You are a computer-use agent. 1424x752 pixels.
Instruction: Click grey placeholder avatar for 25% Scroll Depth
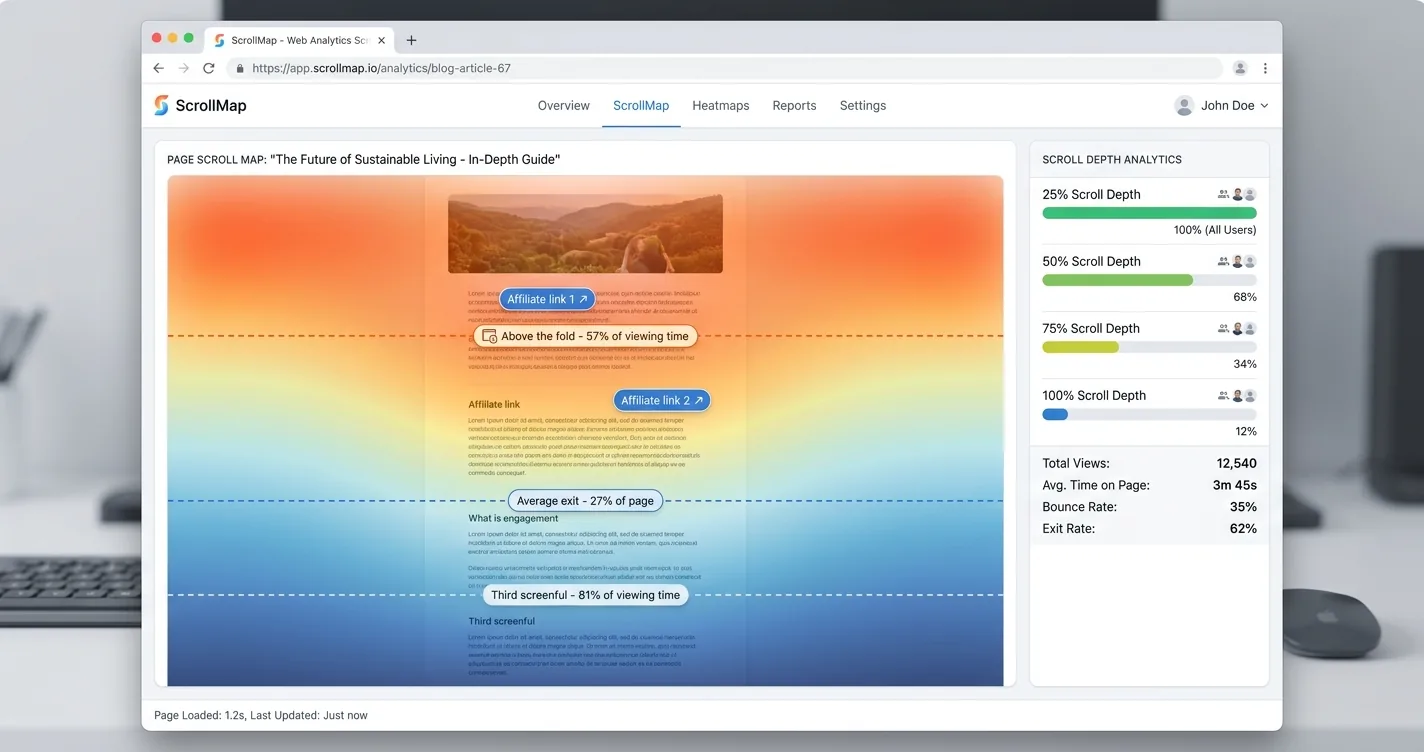pos(1250,194)
